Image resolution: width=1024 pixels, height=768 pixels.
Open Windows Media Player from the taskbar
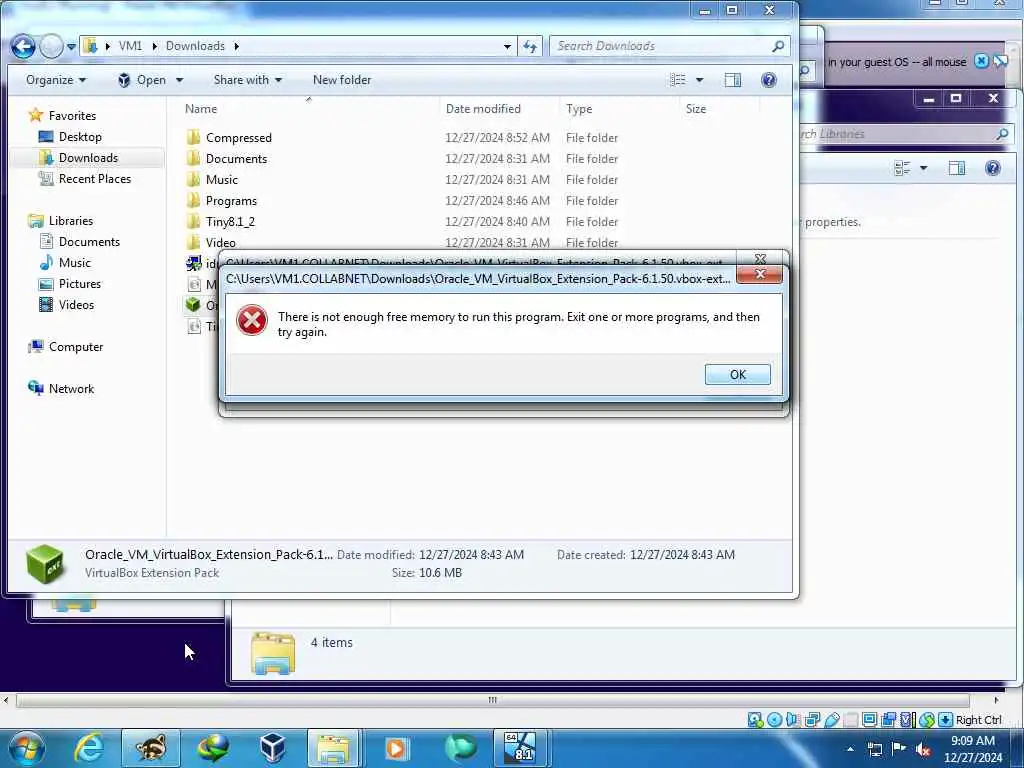[x=396, y=748]
